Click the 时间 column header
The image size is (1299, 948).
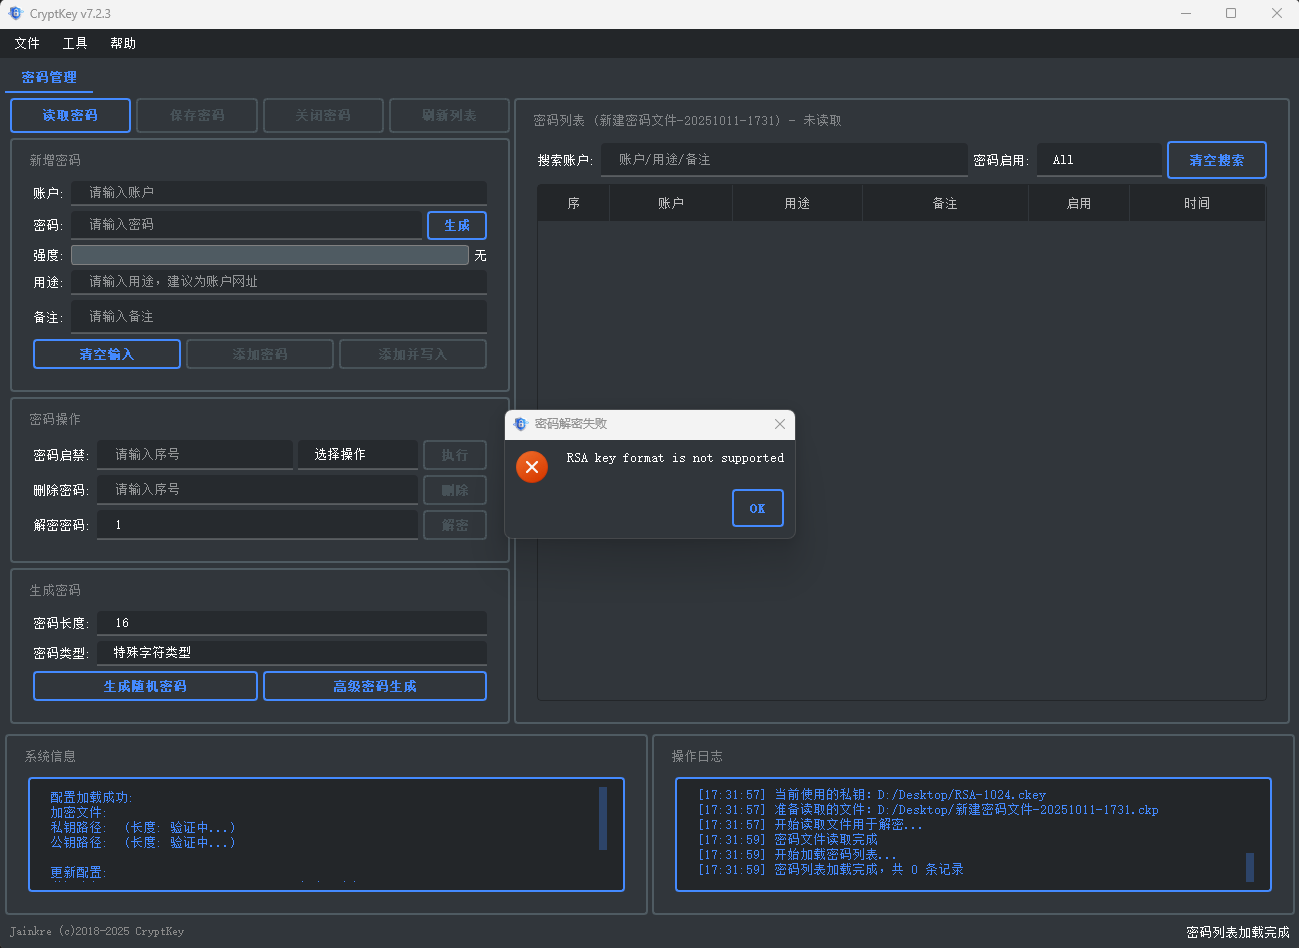[1196, 203]
